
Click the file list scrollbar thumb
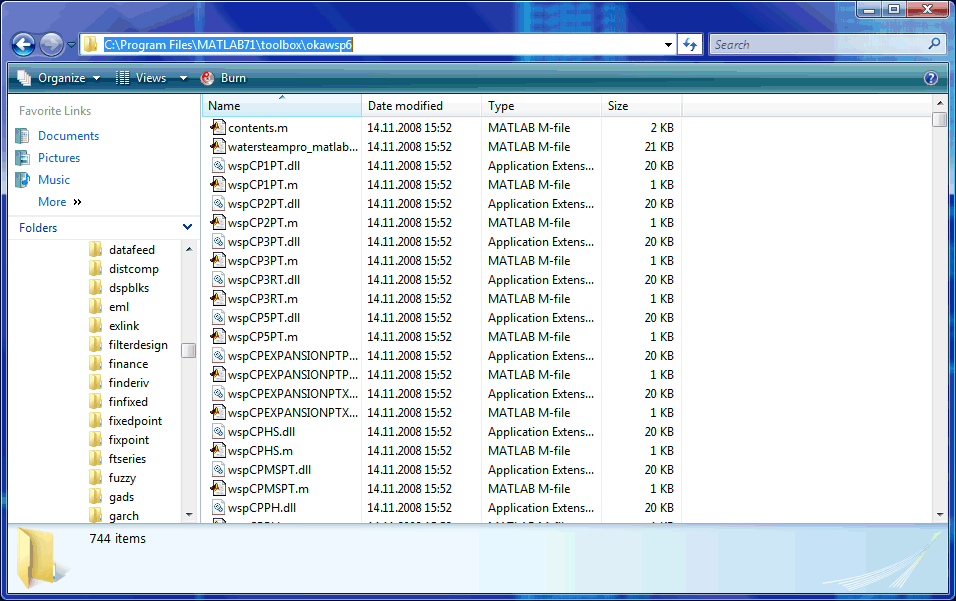(940, 119)
